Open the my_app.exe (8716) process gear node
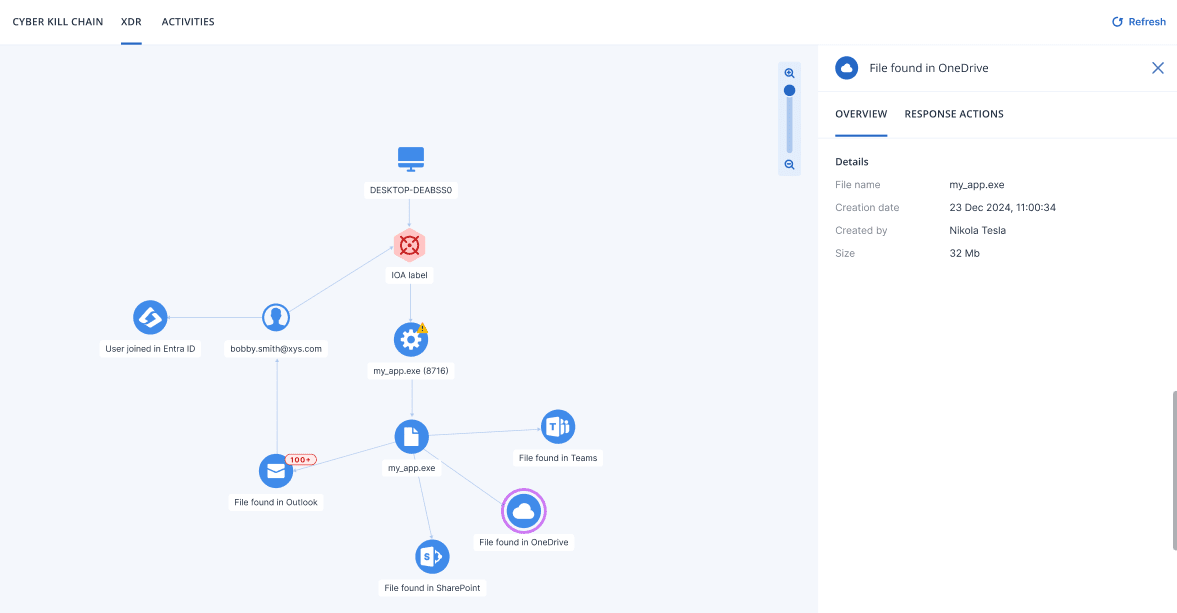This screenshot has width=1177, height=613. (x=410, y=340)
